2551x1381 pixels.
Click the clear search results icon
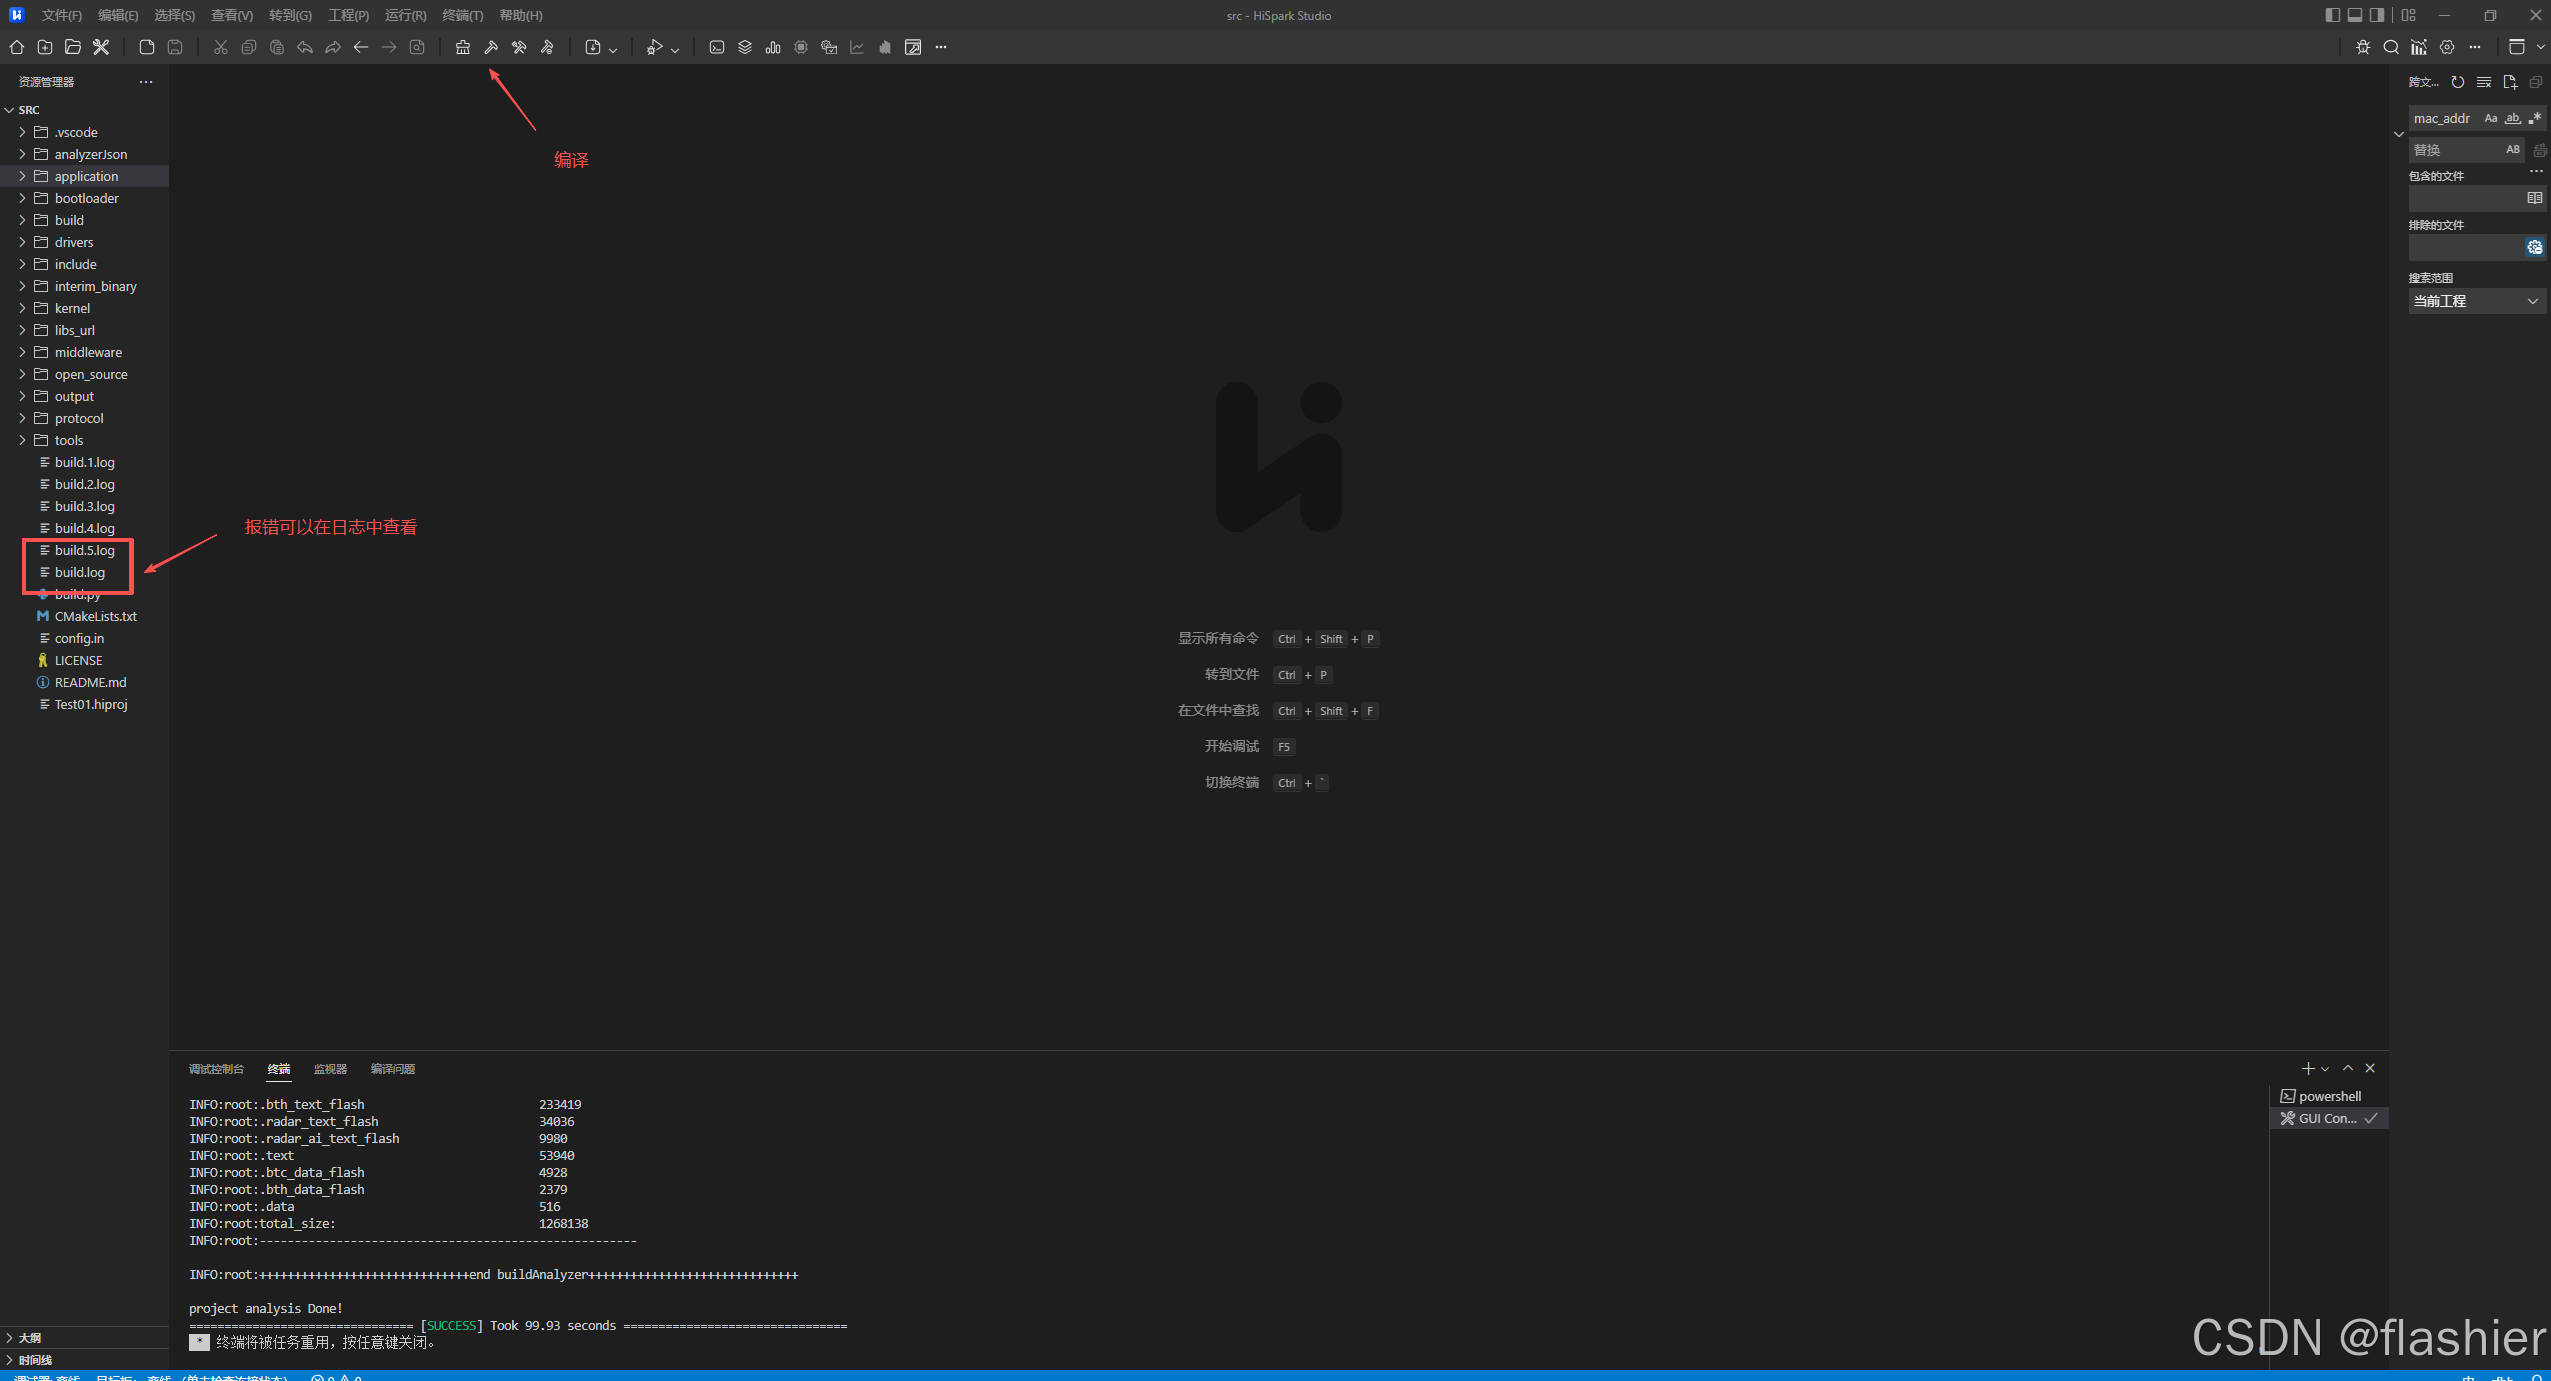2484,82
